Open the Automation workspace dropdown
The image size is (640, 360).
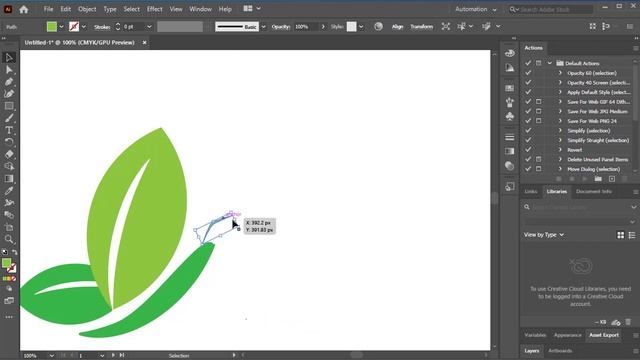[x=476, y=9]
